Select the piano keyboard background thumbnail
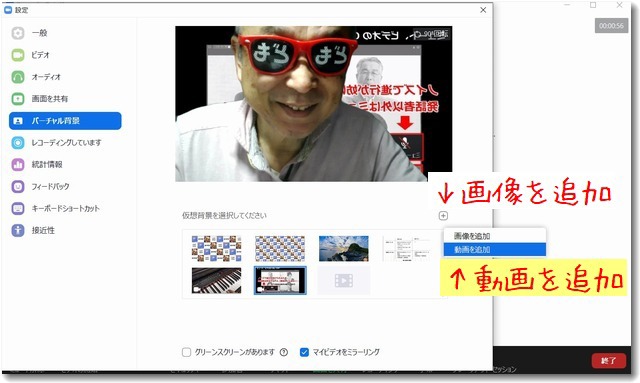The width and height of the screenshot is (640, 383). coord(216,281)
